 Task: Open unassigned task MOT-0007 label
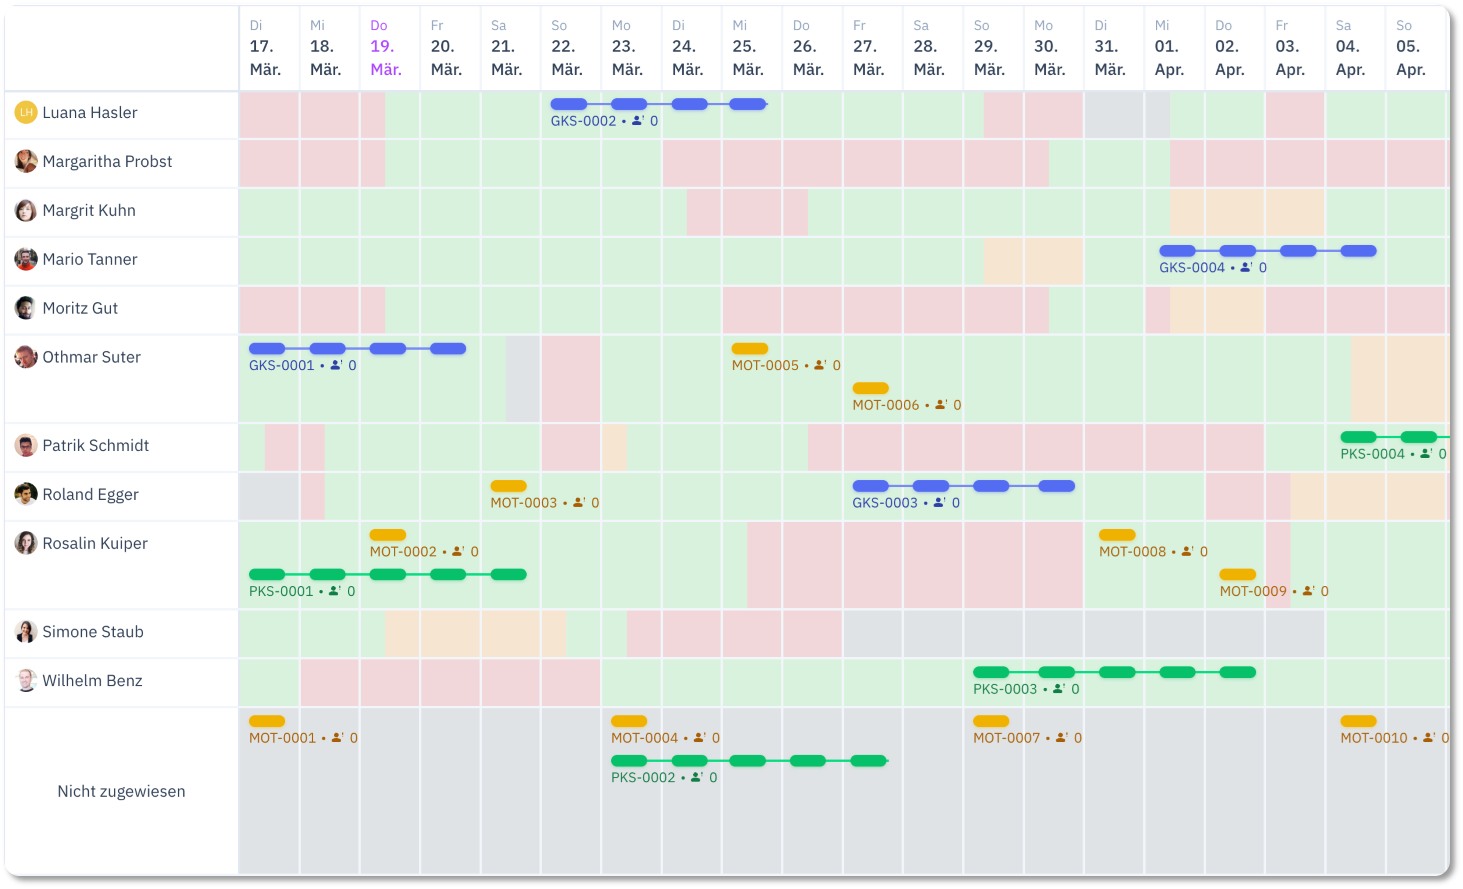1007,739
